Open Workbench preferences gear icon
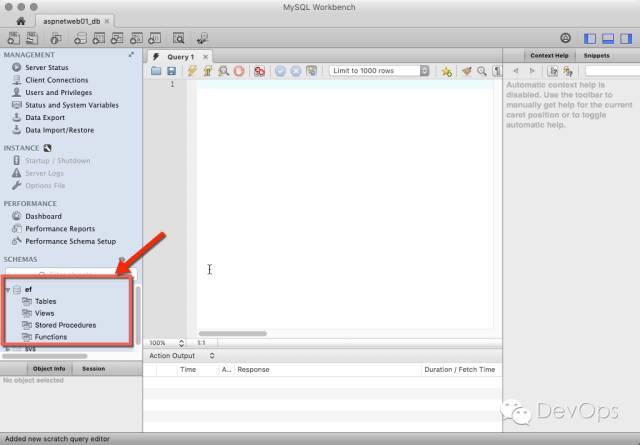This screenshot has width=640, height=445. click(x=565, y=38)
